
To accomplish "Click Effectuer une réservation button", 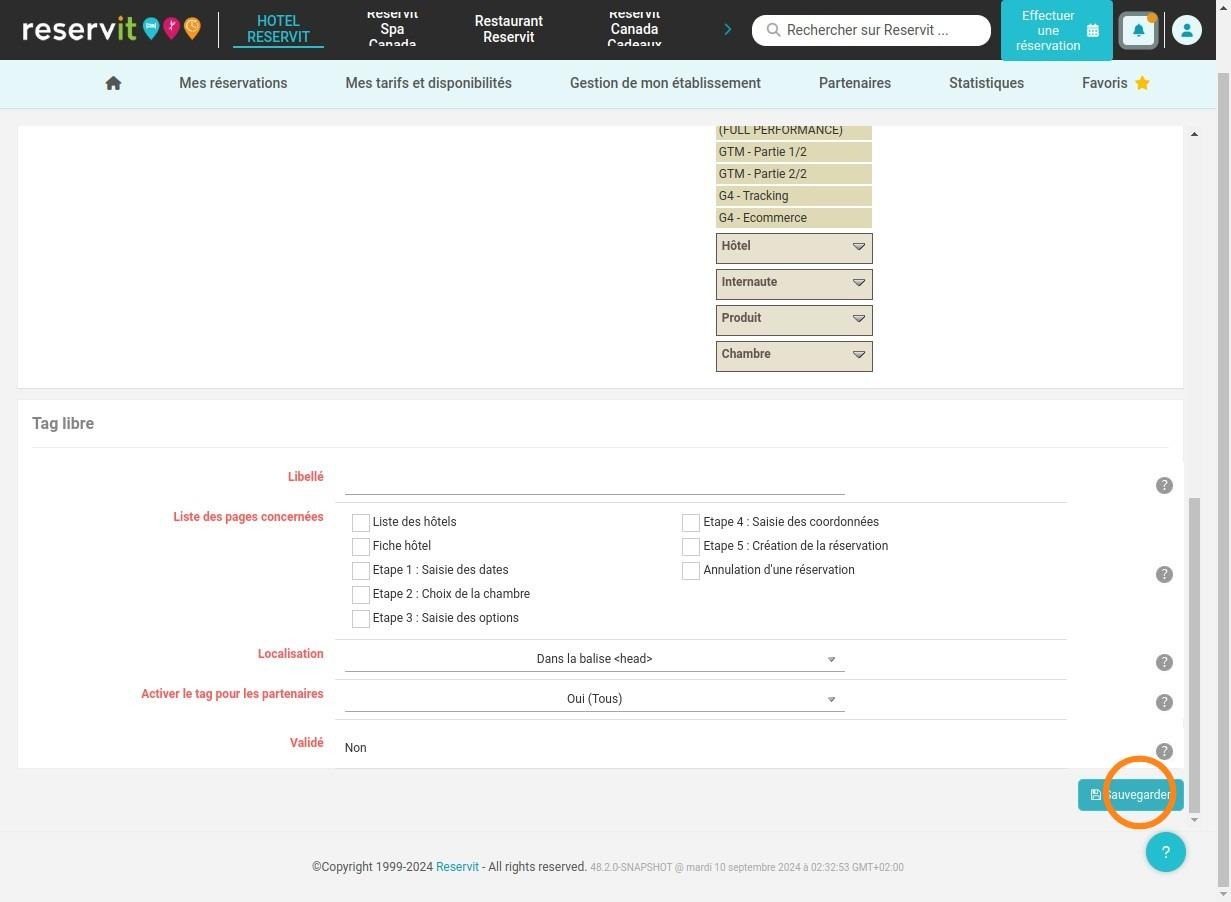I will click(1056, 30).
